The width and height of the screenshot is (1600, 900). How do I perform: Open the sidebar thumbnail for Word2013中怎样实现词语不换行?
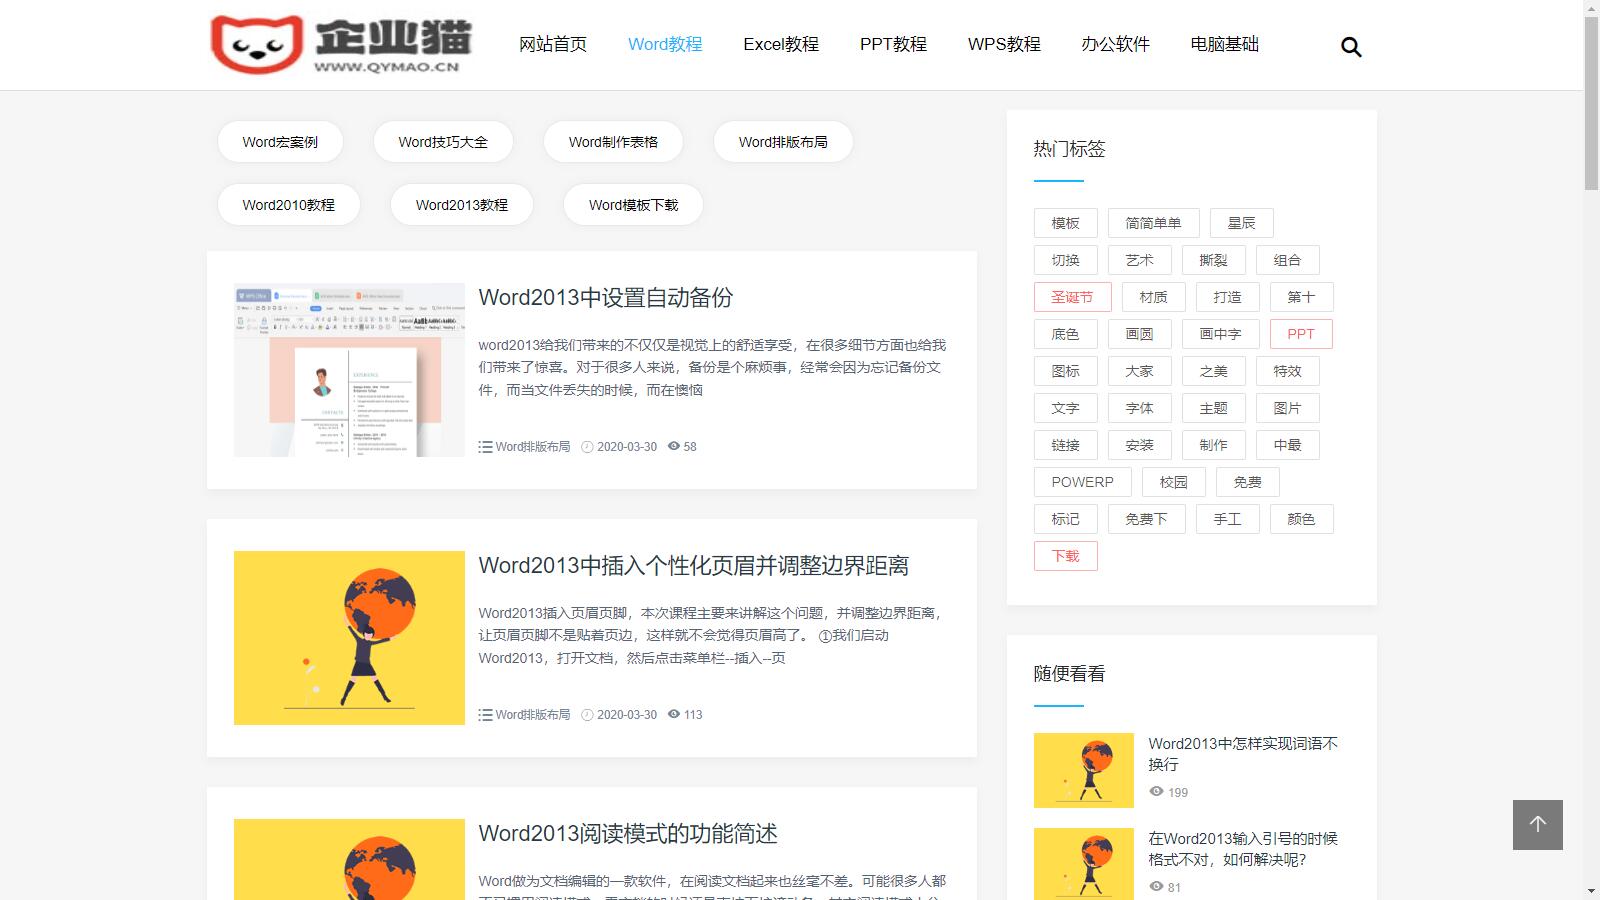click(x=1083, y=770)
